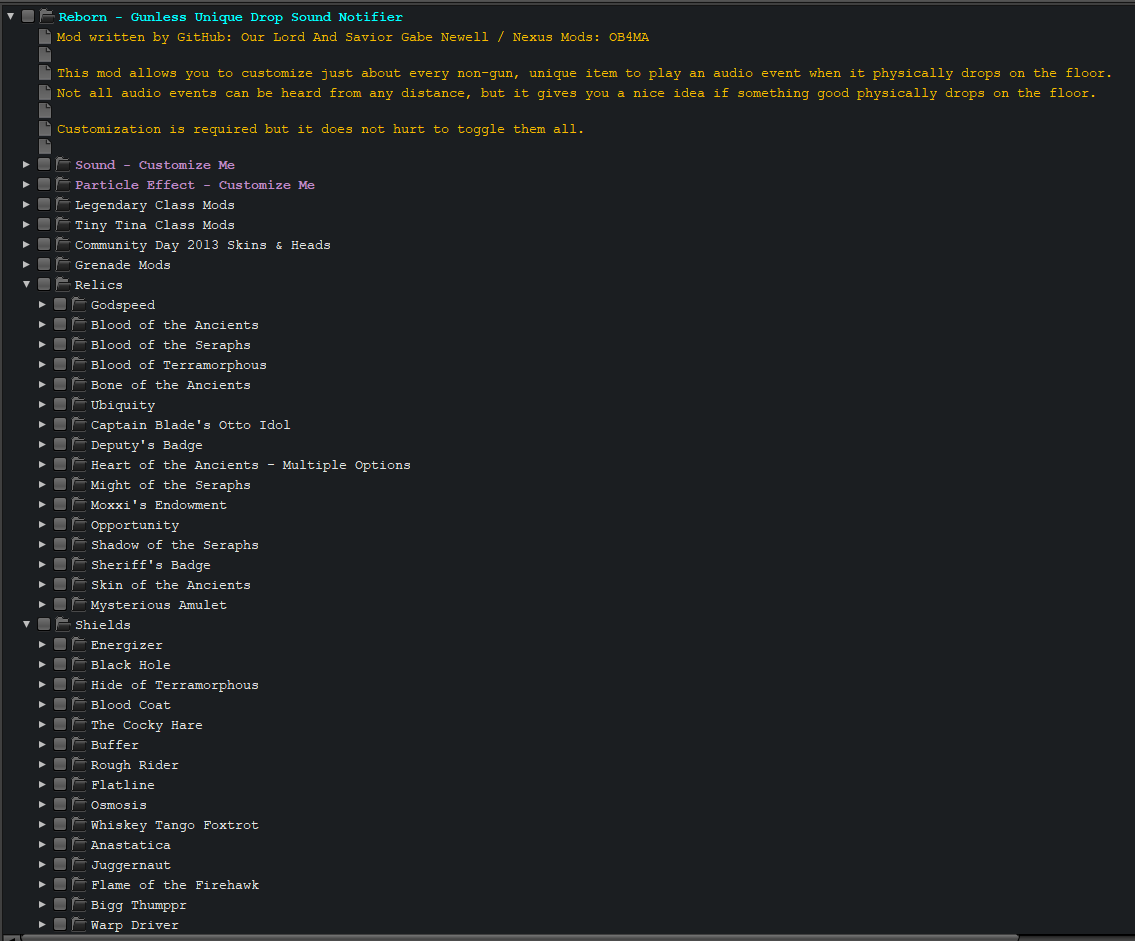Check the Flame of the Firehawk checkbox
The image size is (1135, 941).
tap(60, 885)
